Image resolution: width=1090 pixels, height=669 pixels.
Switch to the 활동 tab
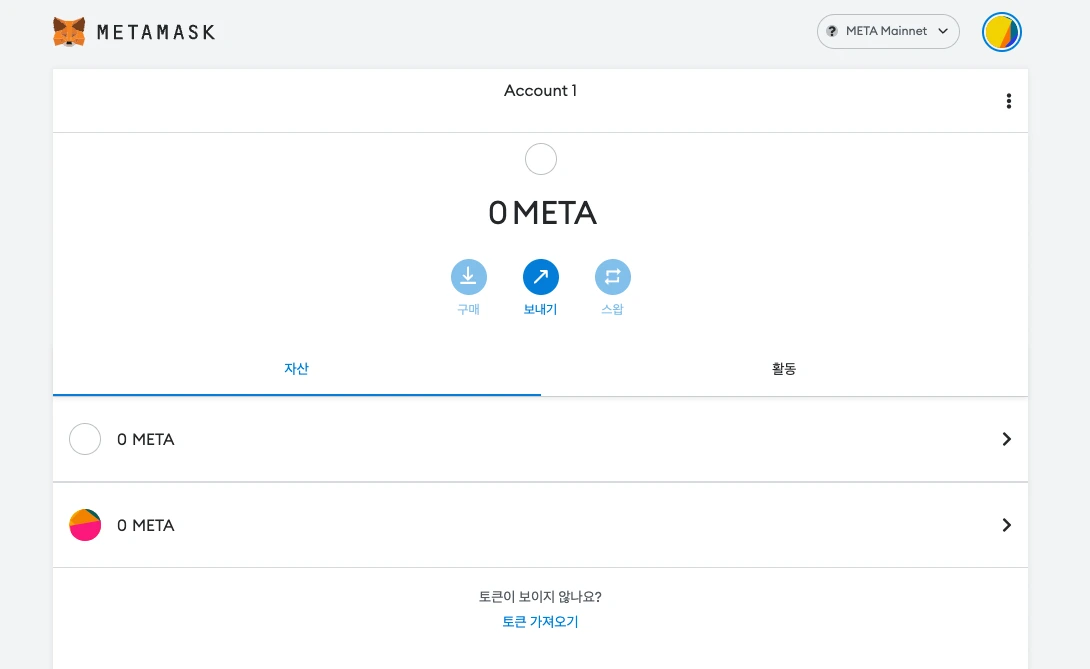[784, 369]
